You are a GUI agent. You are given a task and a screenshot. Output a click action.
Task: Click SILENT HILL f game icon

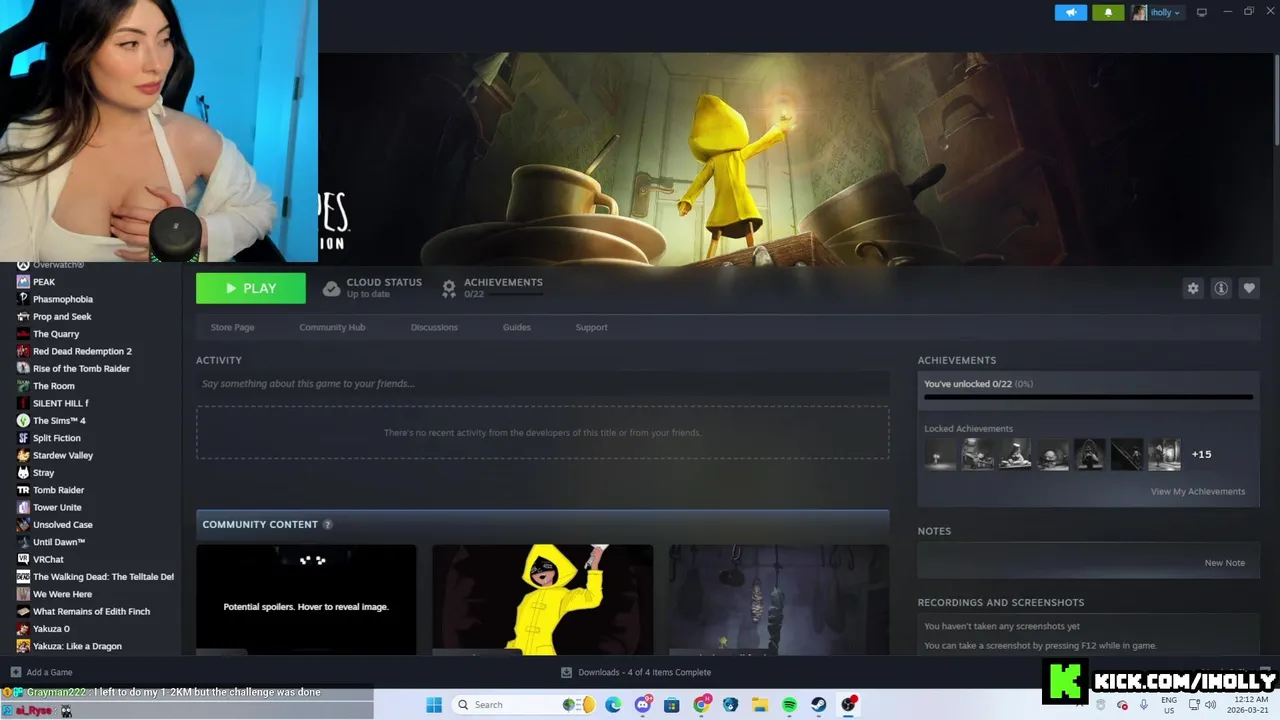coord(23,403)
